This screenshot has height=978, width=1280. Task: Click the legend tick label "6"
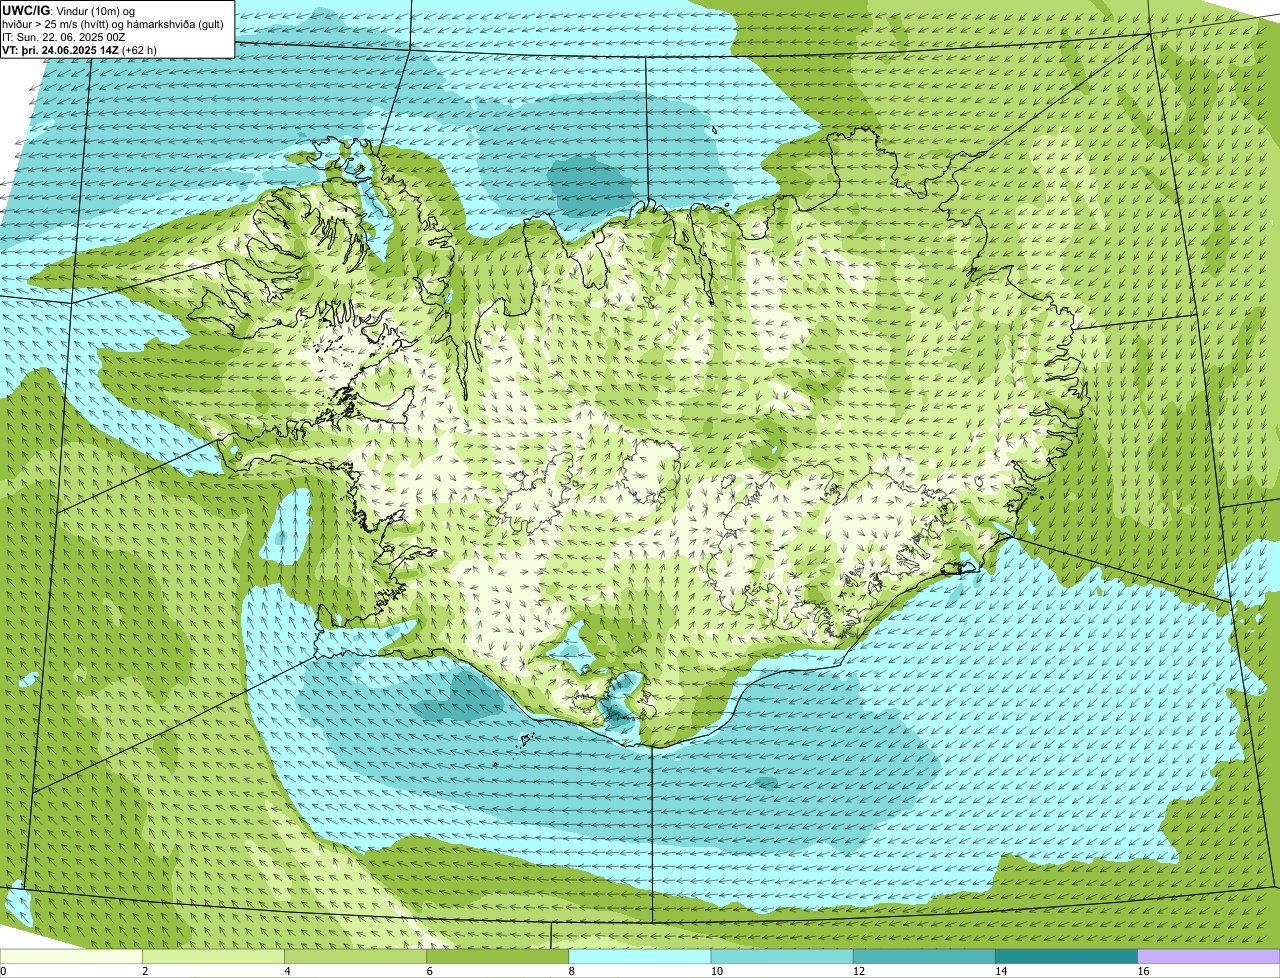point(430,971)
